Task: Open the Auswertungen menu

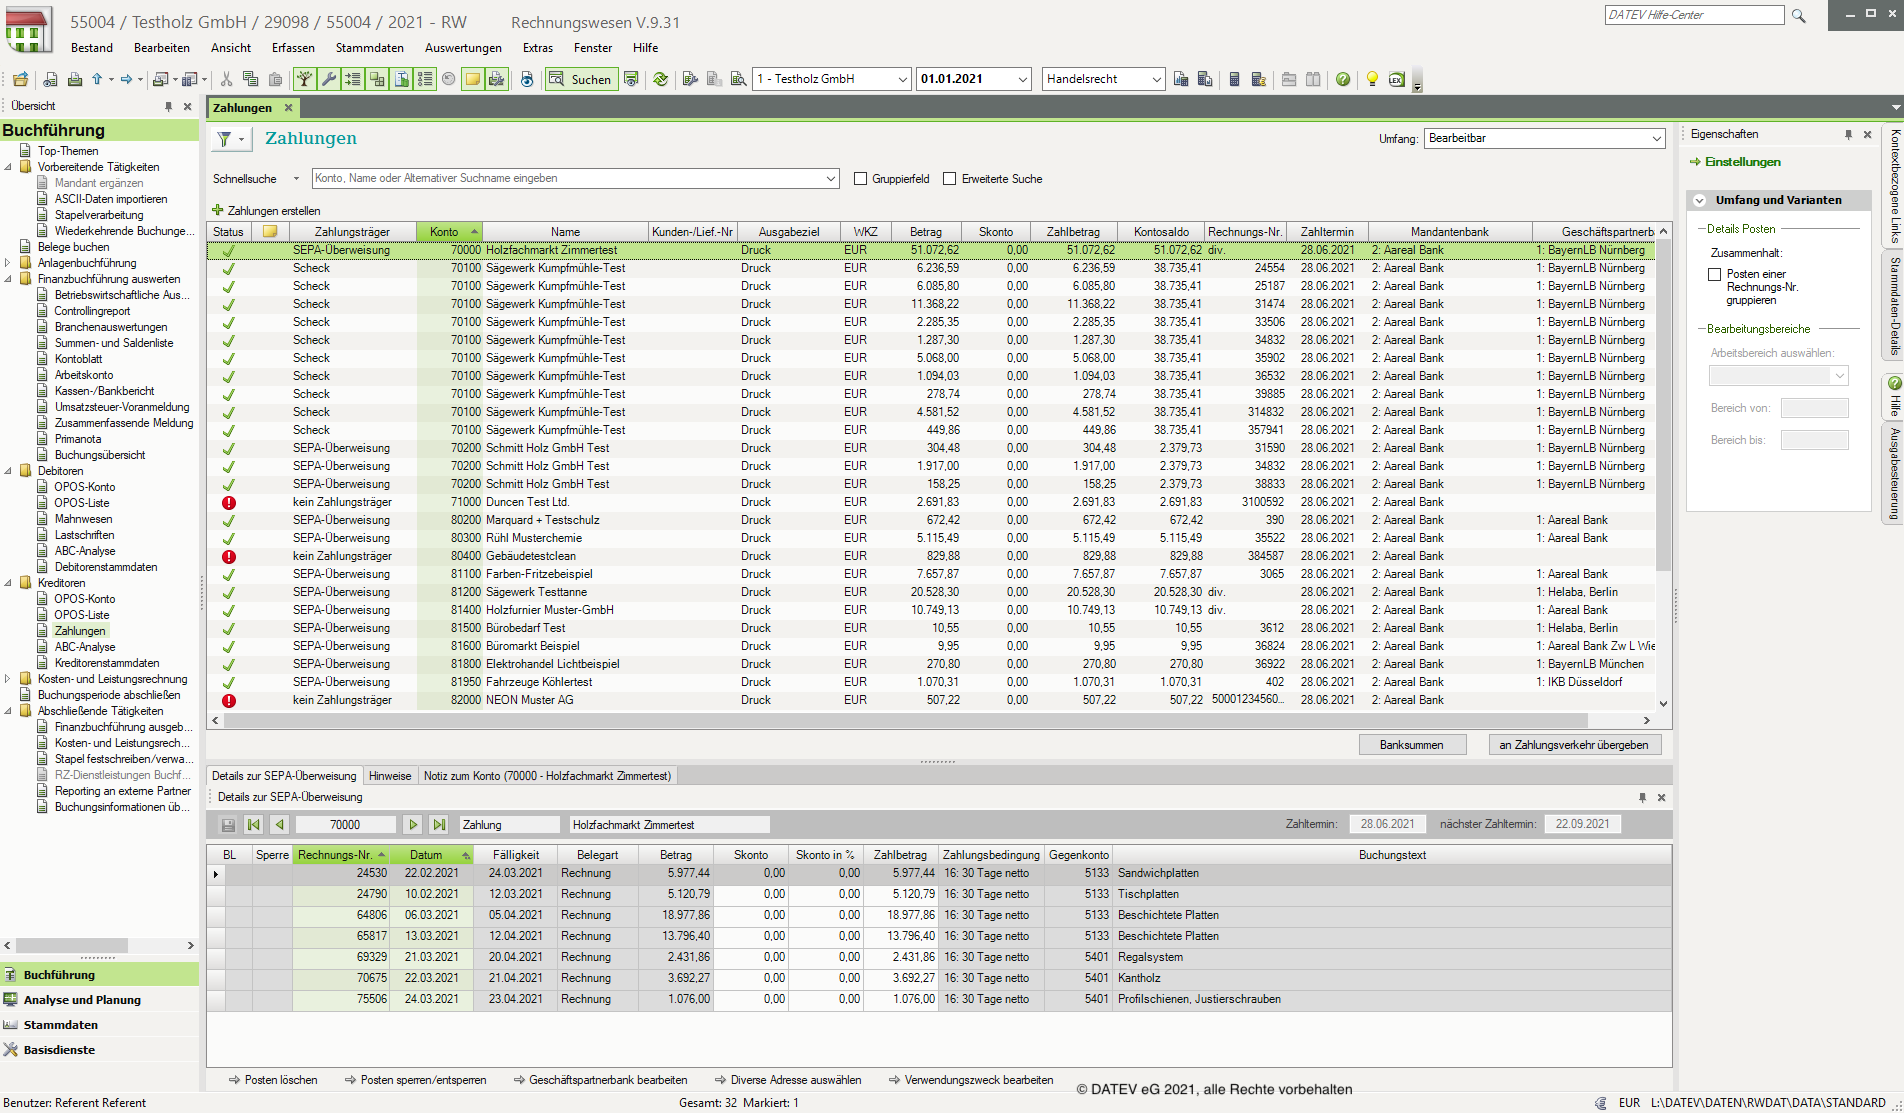Action: pyautogui.click(x=463, y=48)
